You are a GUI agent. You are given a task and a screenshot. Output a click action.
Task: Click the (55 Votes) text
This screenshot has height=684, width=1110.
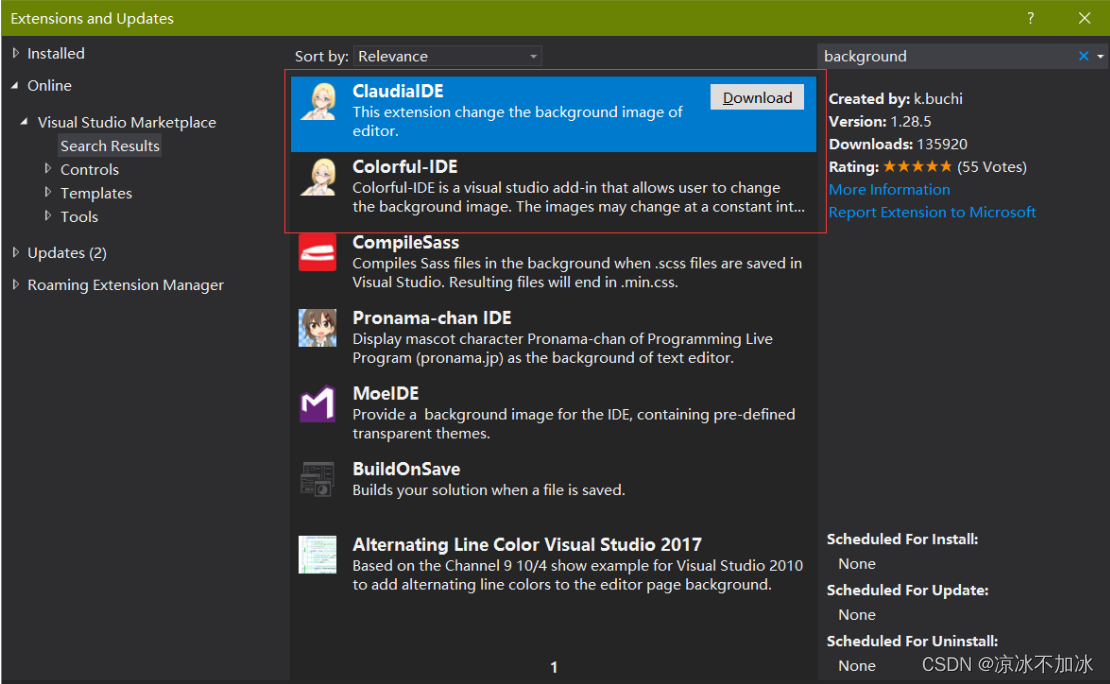pos(991,166)
